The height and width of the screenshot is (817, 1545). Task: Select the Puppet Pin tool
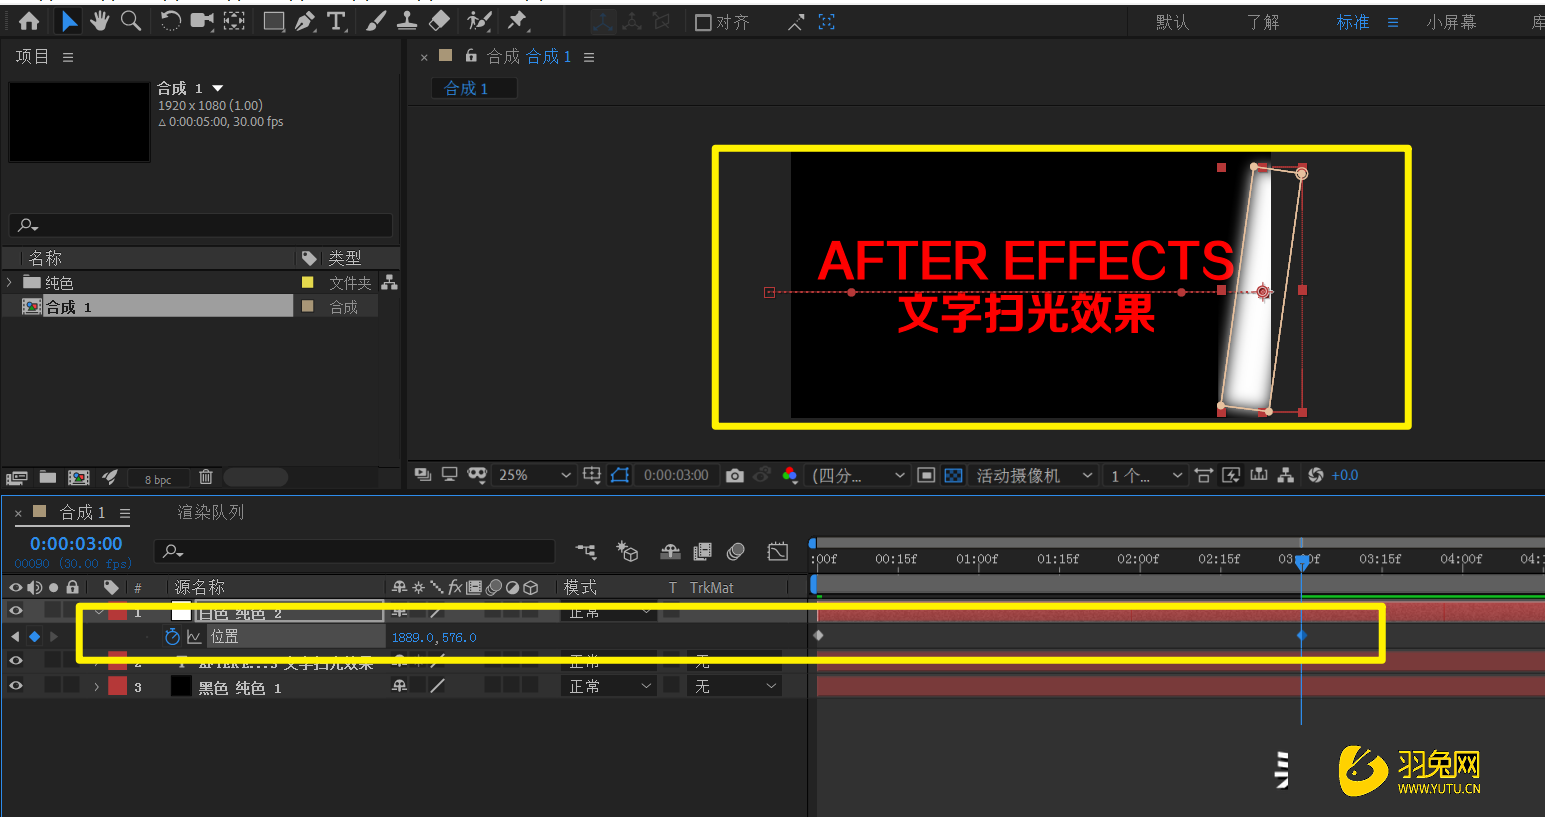click(517, 21)
